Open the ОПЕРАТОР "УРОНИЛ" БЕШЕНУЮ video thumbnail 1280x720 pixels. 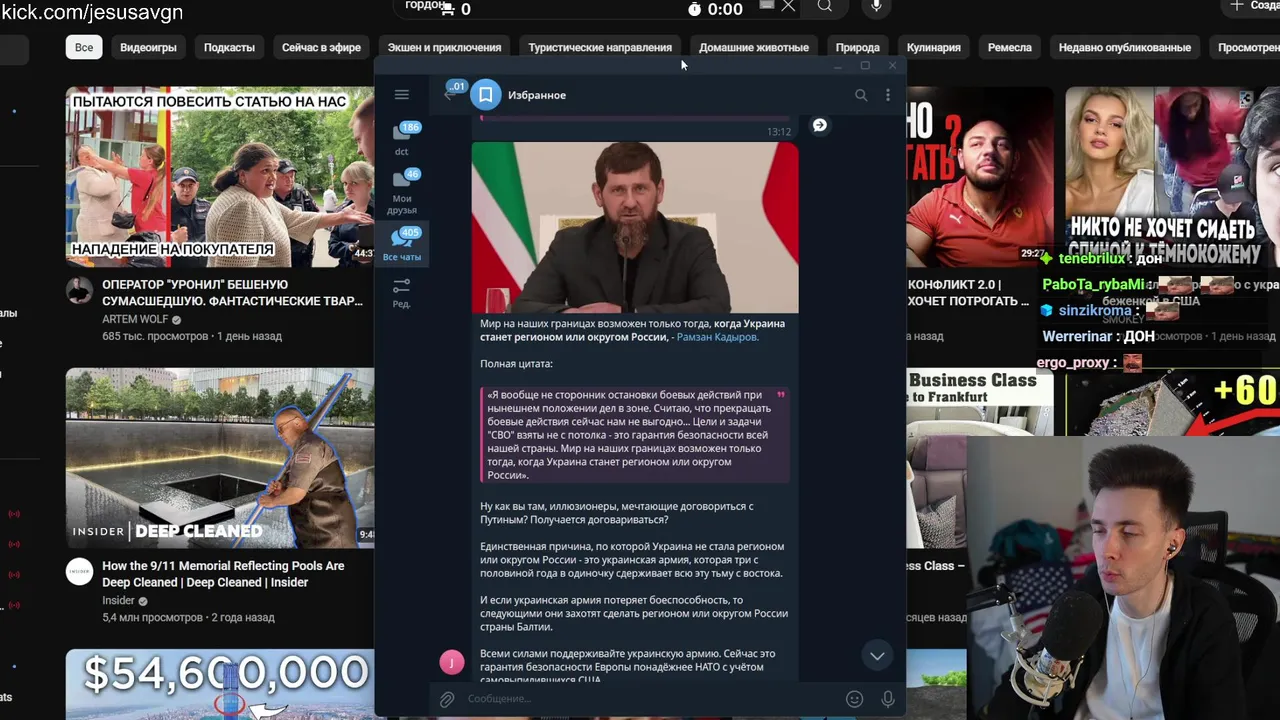220,177
